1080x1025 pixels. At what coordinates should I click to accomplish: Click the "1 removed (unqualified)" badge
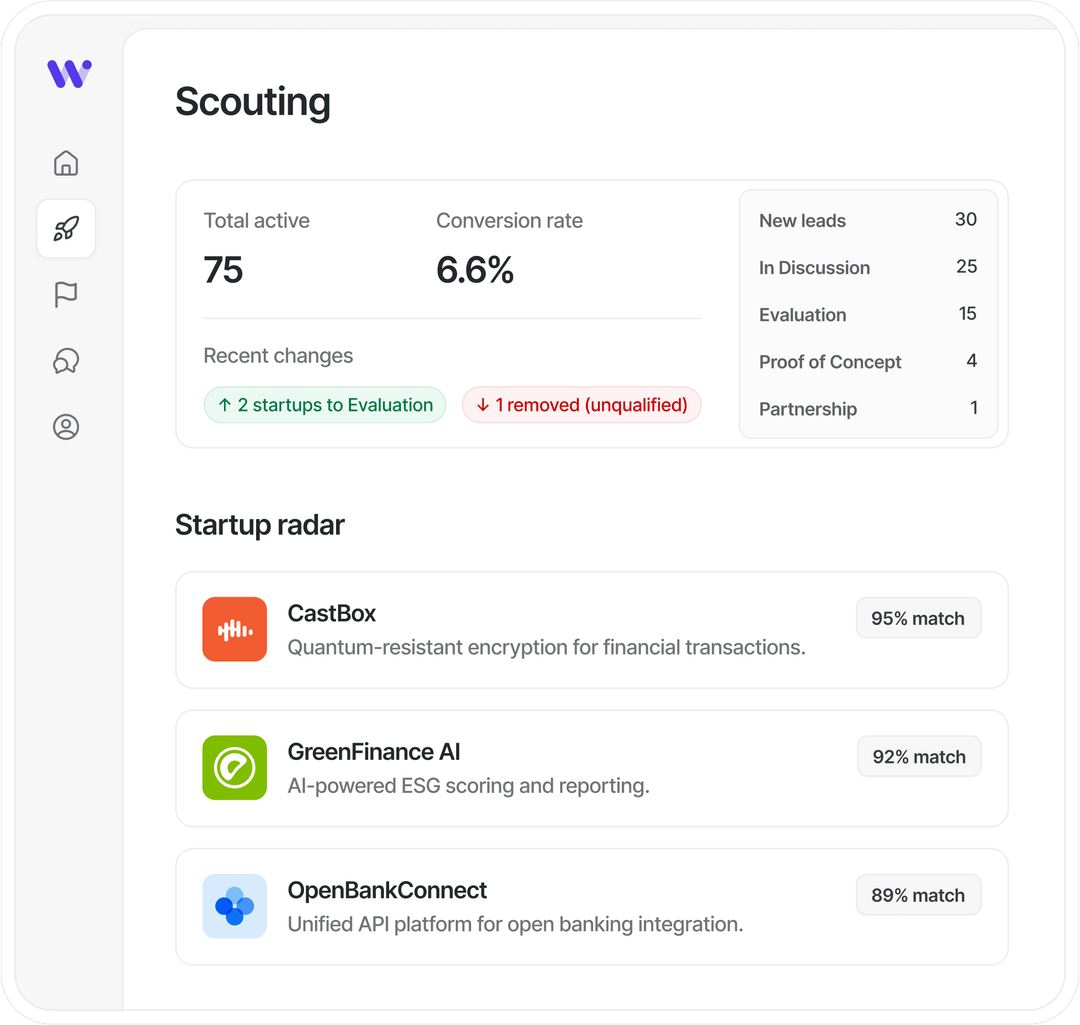point(581,405)
